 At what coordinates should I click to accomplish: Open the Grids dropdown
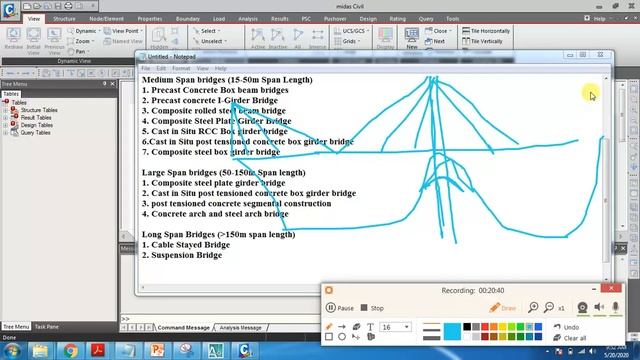347,41
